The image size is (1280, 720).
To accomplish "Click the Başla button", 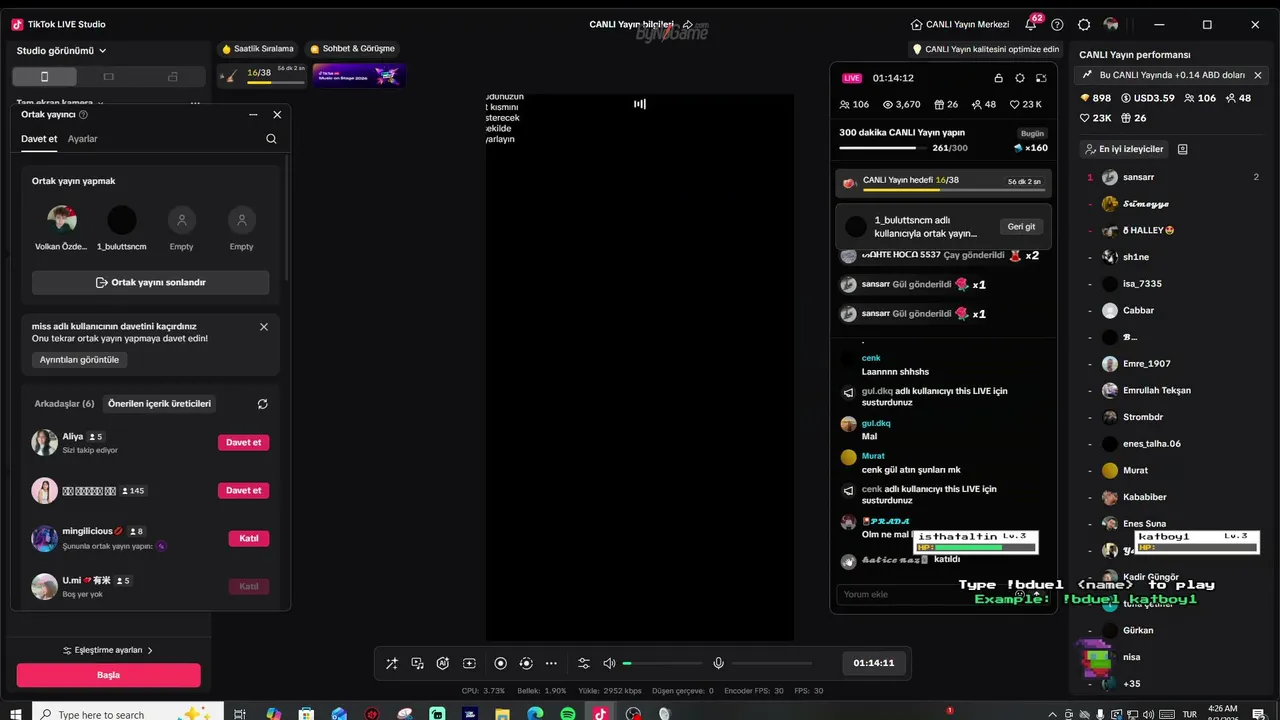I will click(108, 675).
